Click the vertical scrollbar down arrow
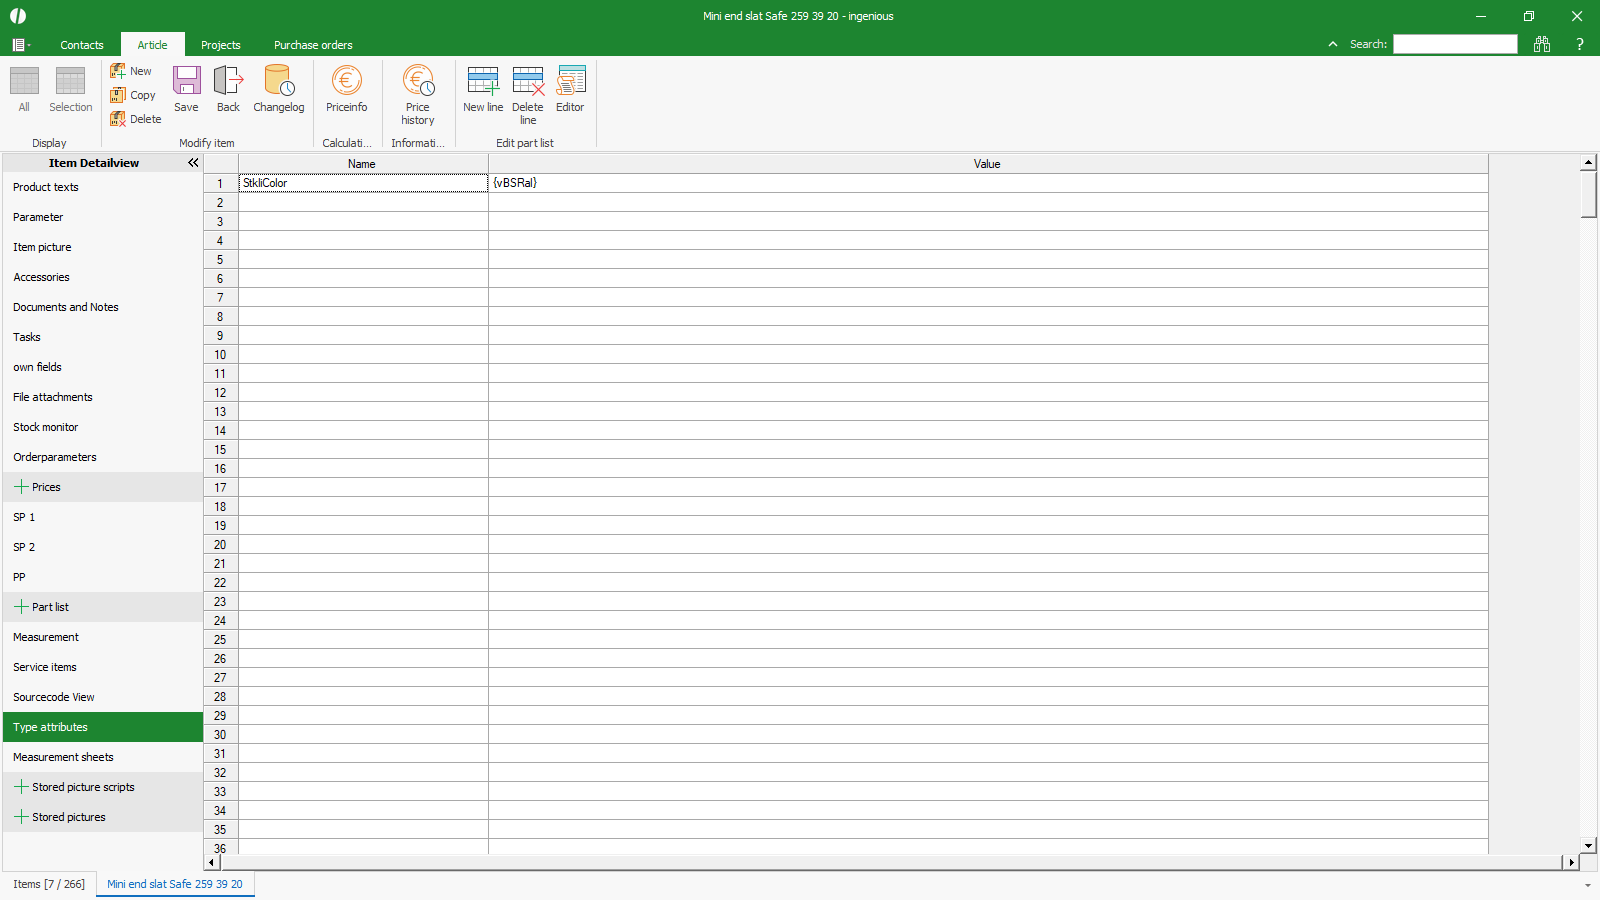1600x900 pixels. coord(1588,846)
